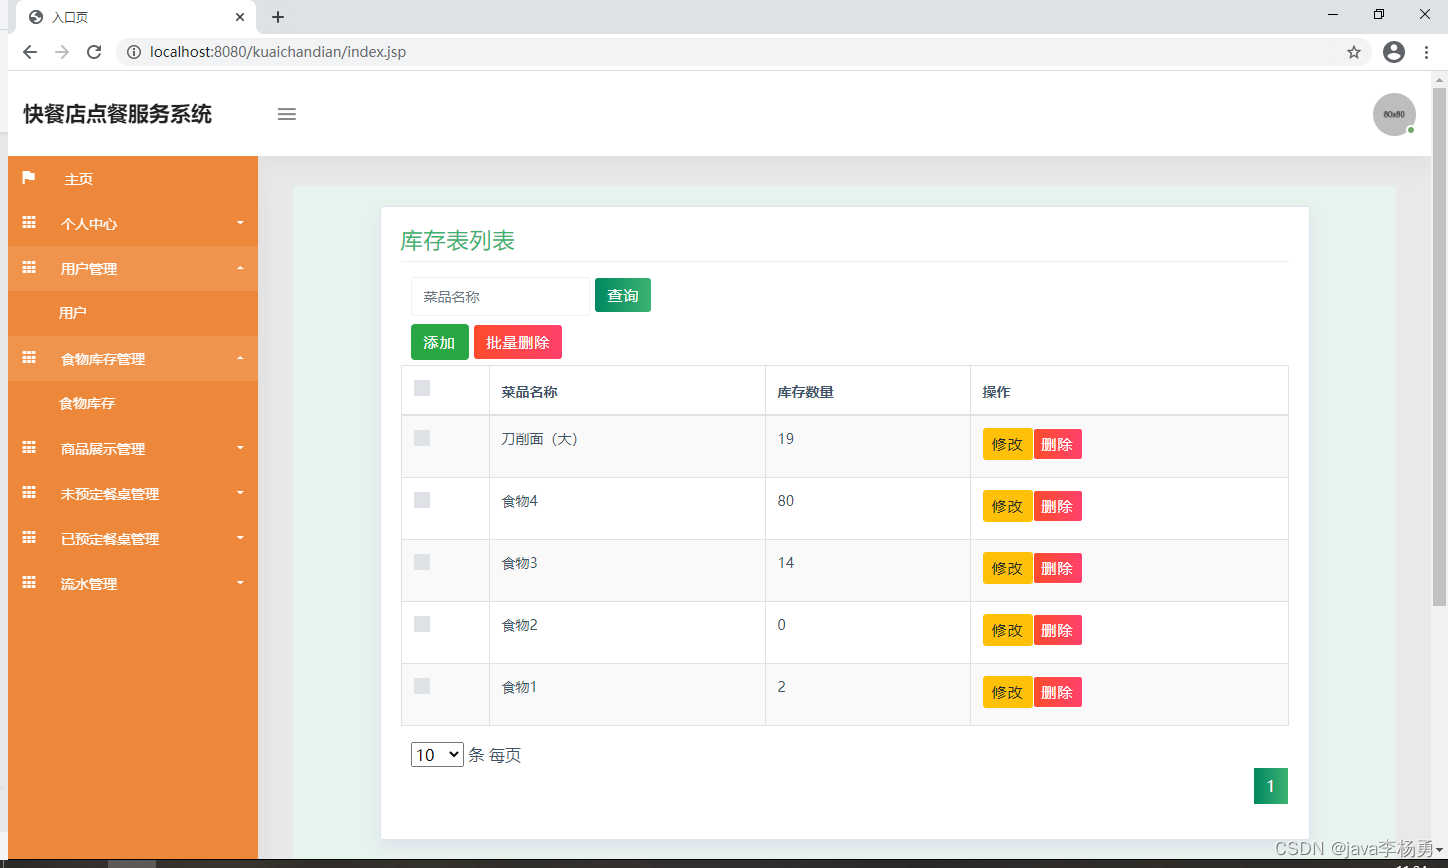Reload the page with refresh icon
The image size is (1448, 868).
pyautogui.click(x=94, y=52)
